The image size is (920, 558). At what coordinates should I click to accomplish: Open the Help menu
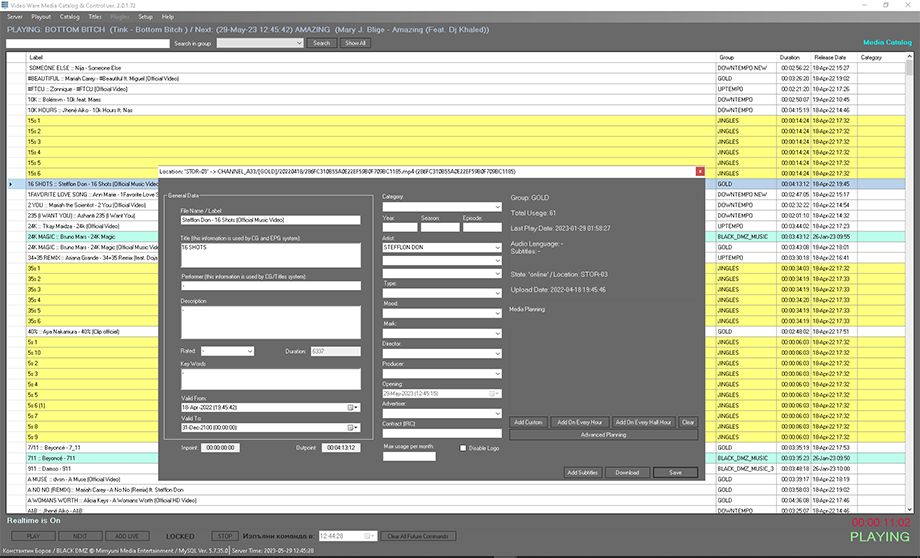pos(168,17)
